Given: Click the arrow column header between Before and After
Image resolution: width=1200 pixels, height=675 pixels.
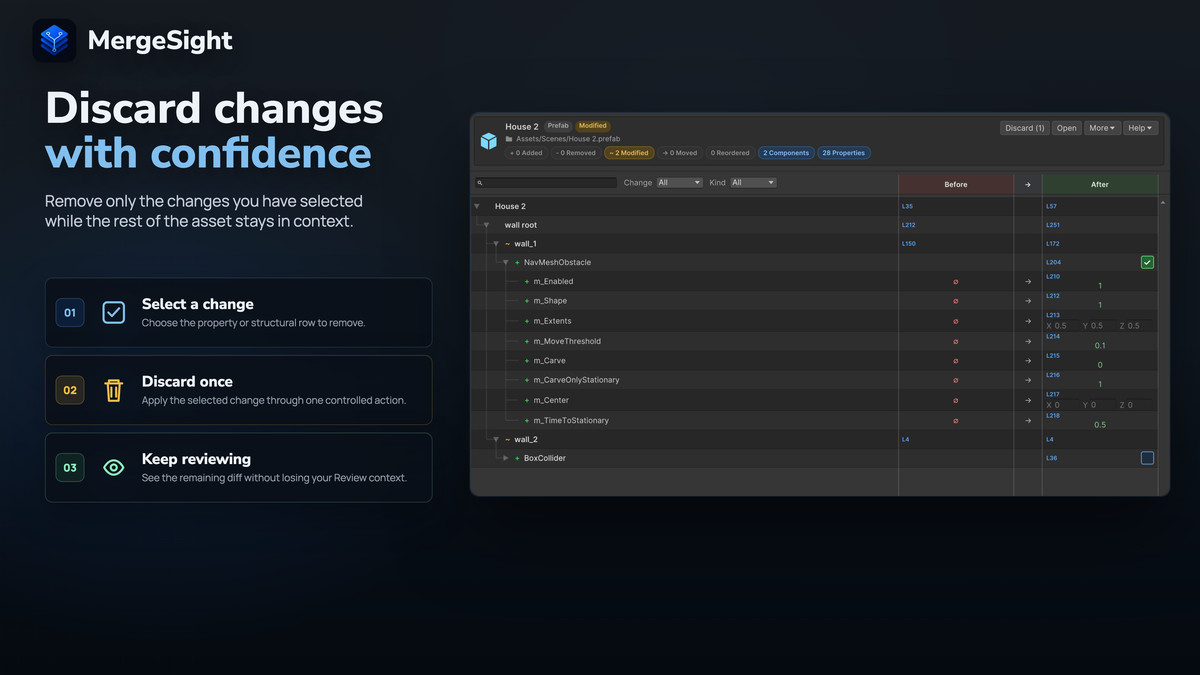Looking at the screenshot, I should 1028,184.
